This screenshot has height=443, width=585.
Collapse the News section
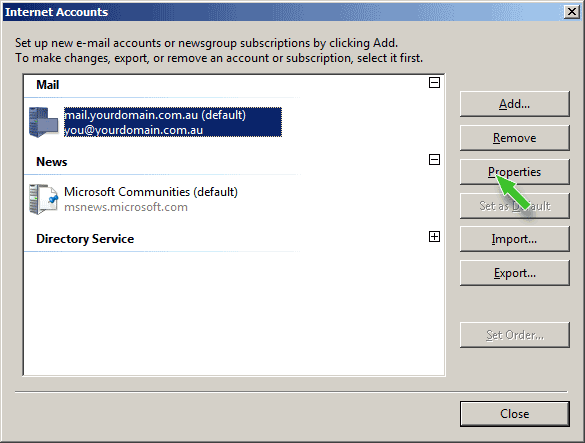tap(434, 160)
